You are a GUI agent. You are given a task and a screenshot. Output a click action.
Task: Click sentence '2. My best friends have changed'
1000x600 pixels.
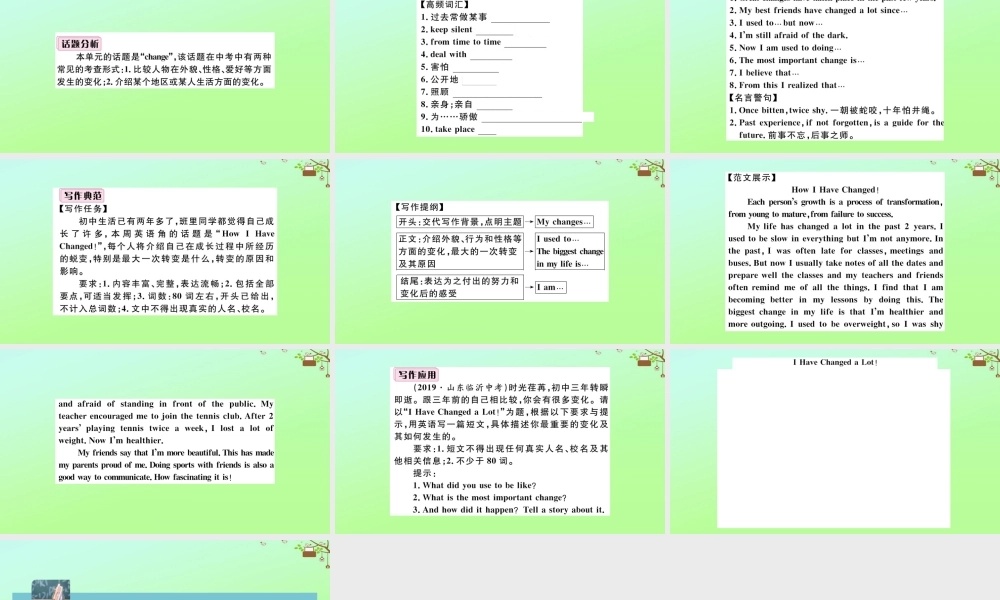(818, 10)
